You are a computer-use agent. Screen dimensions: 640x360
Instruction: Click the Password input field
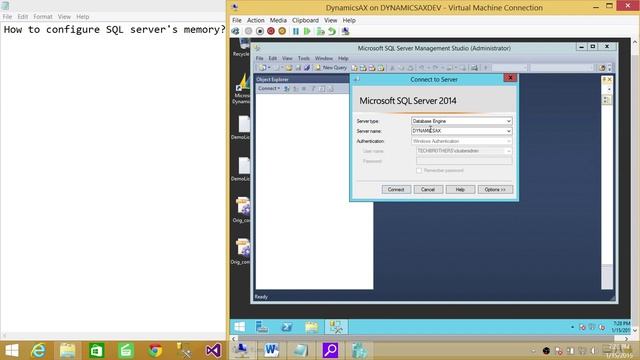(464, 161)
